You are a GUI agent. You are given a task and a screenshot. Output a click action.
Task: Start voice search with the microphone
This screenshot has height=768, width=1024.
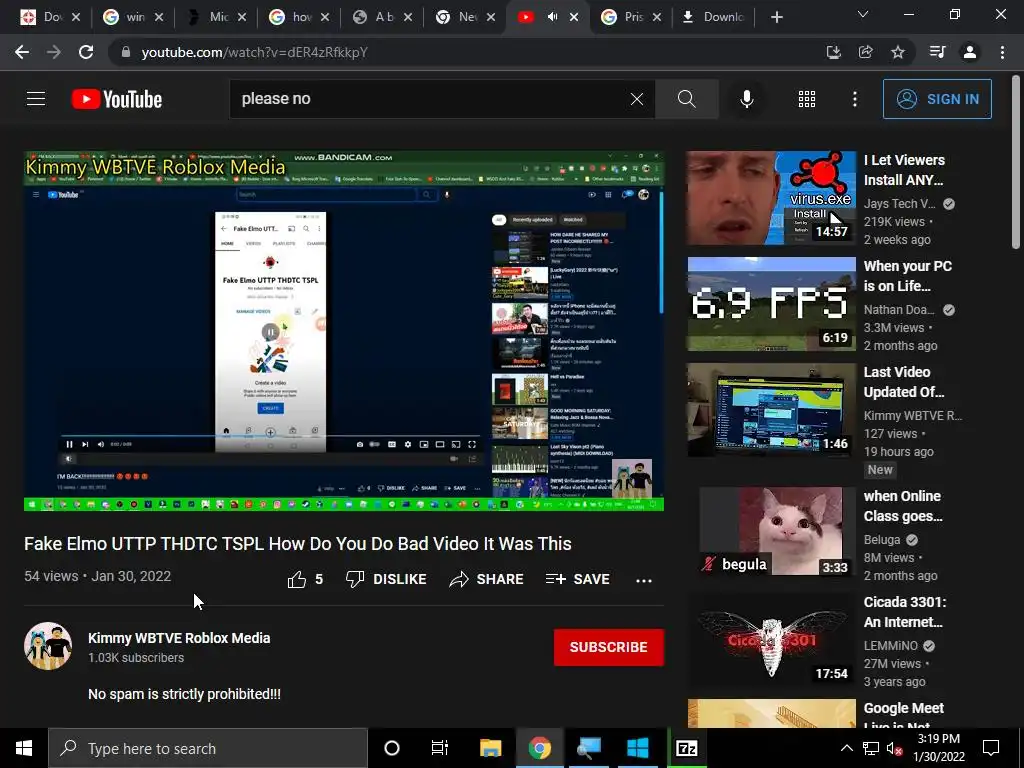point(747,99)
